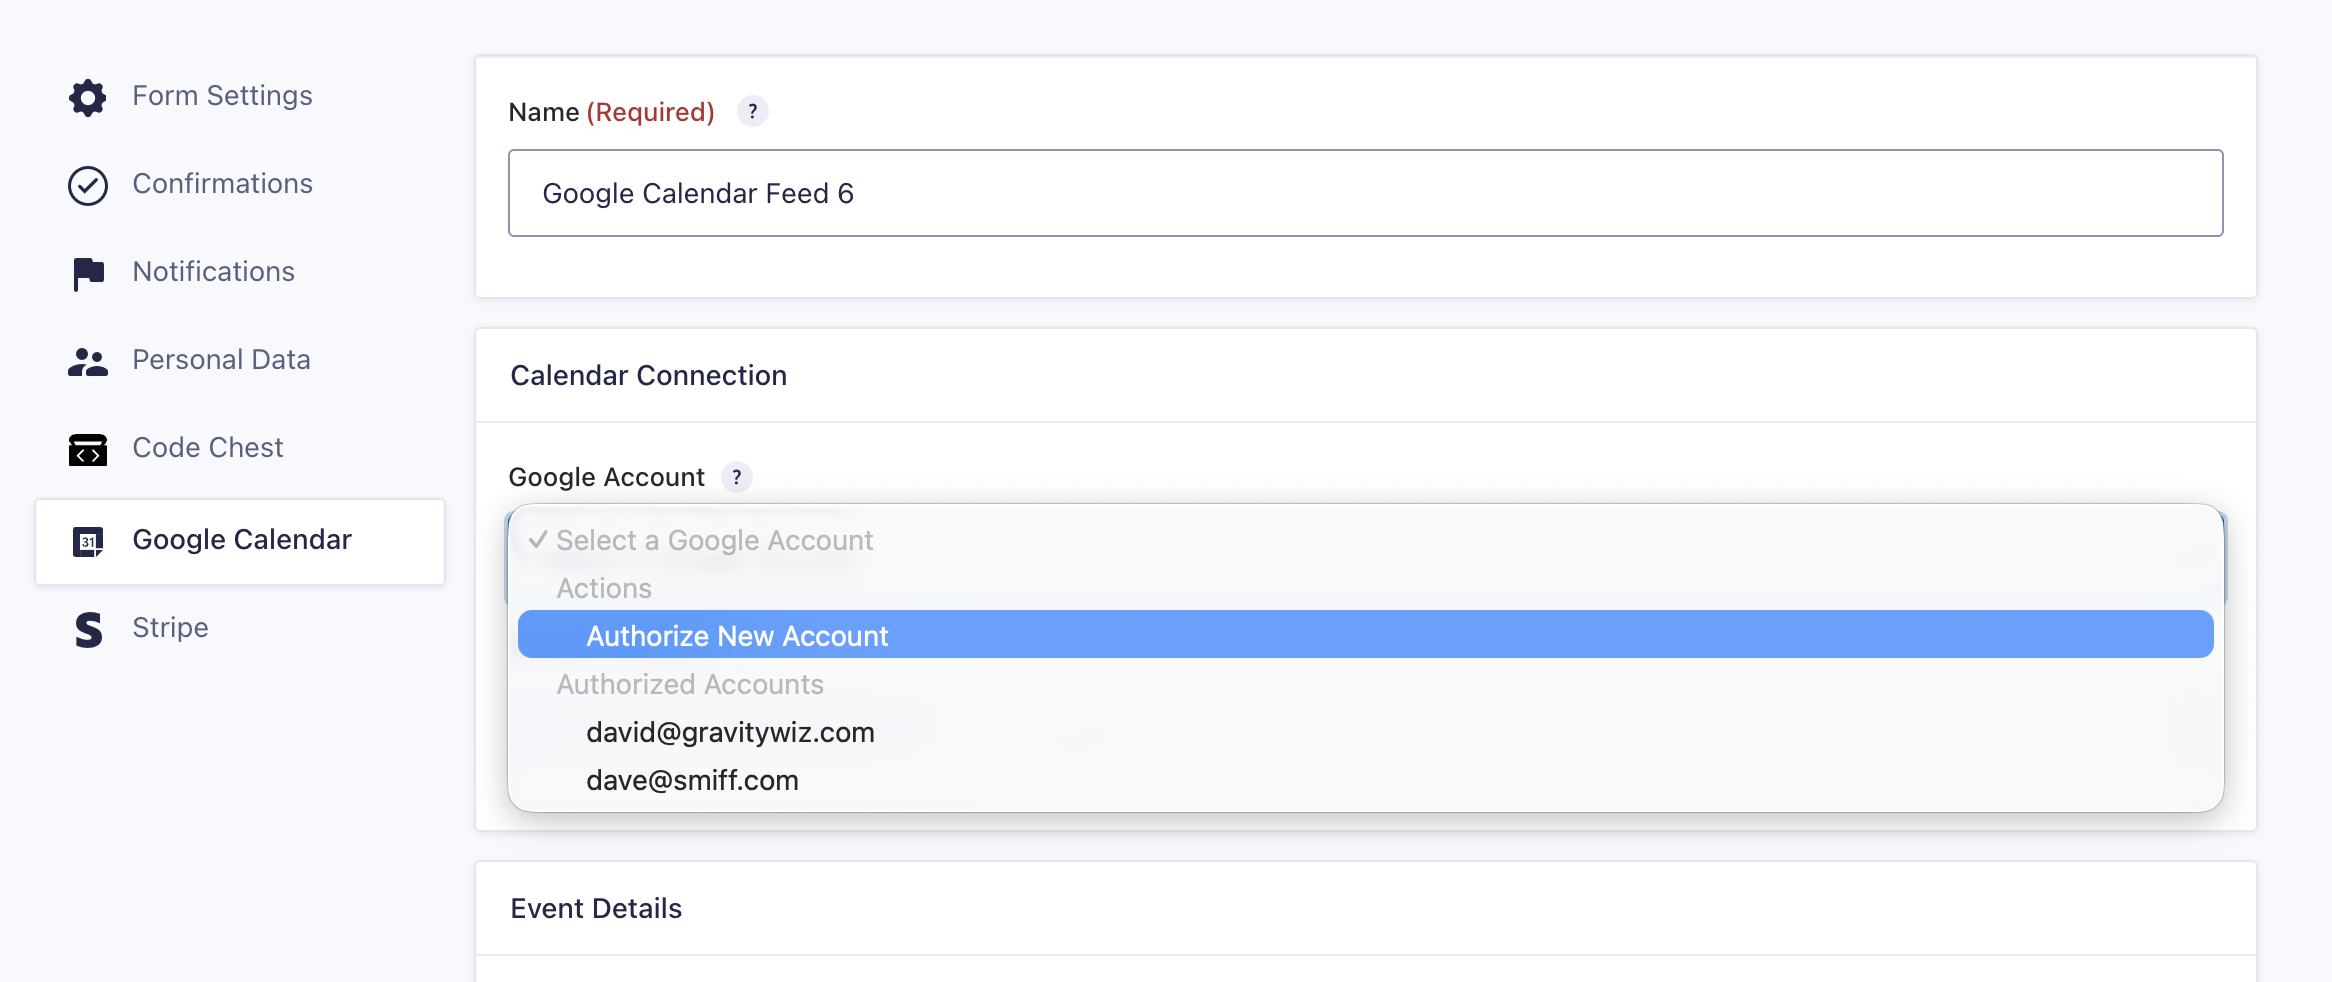2332x982 pixels.
Task: Go to the Confirmations settings page
Action: pos(222,184)
